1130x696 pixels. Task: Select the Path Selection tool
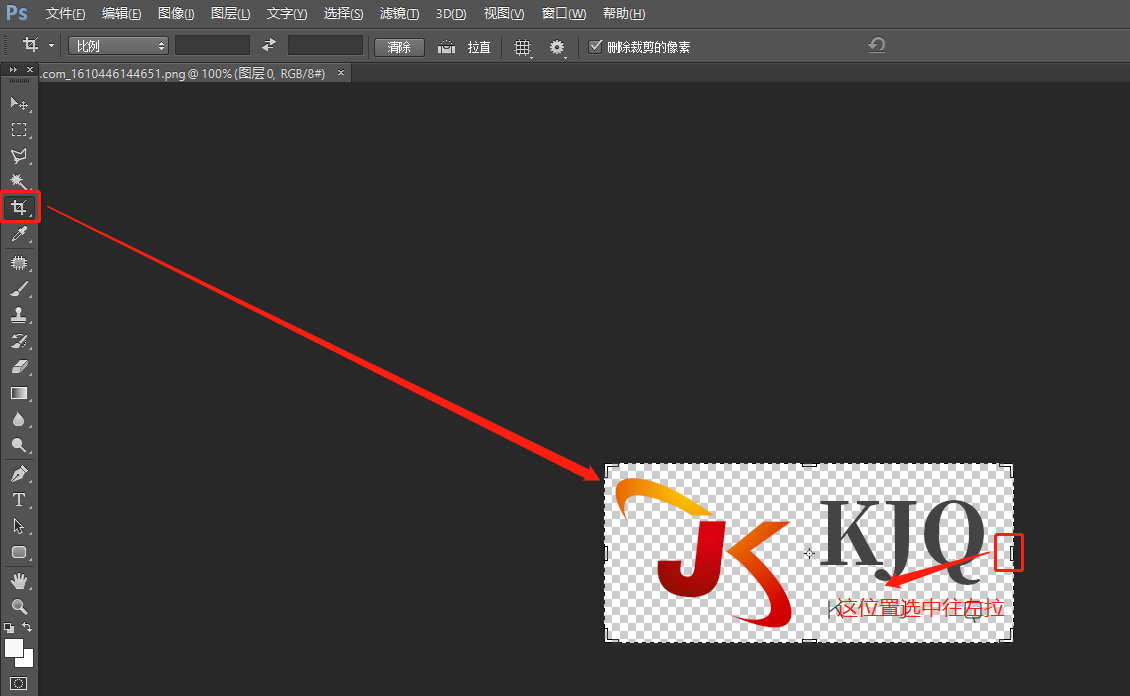point(19,526)
